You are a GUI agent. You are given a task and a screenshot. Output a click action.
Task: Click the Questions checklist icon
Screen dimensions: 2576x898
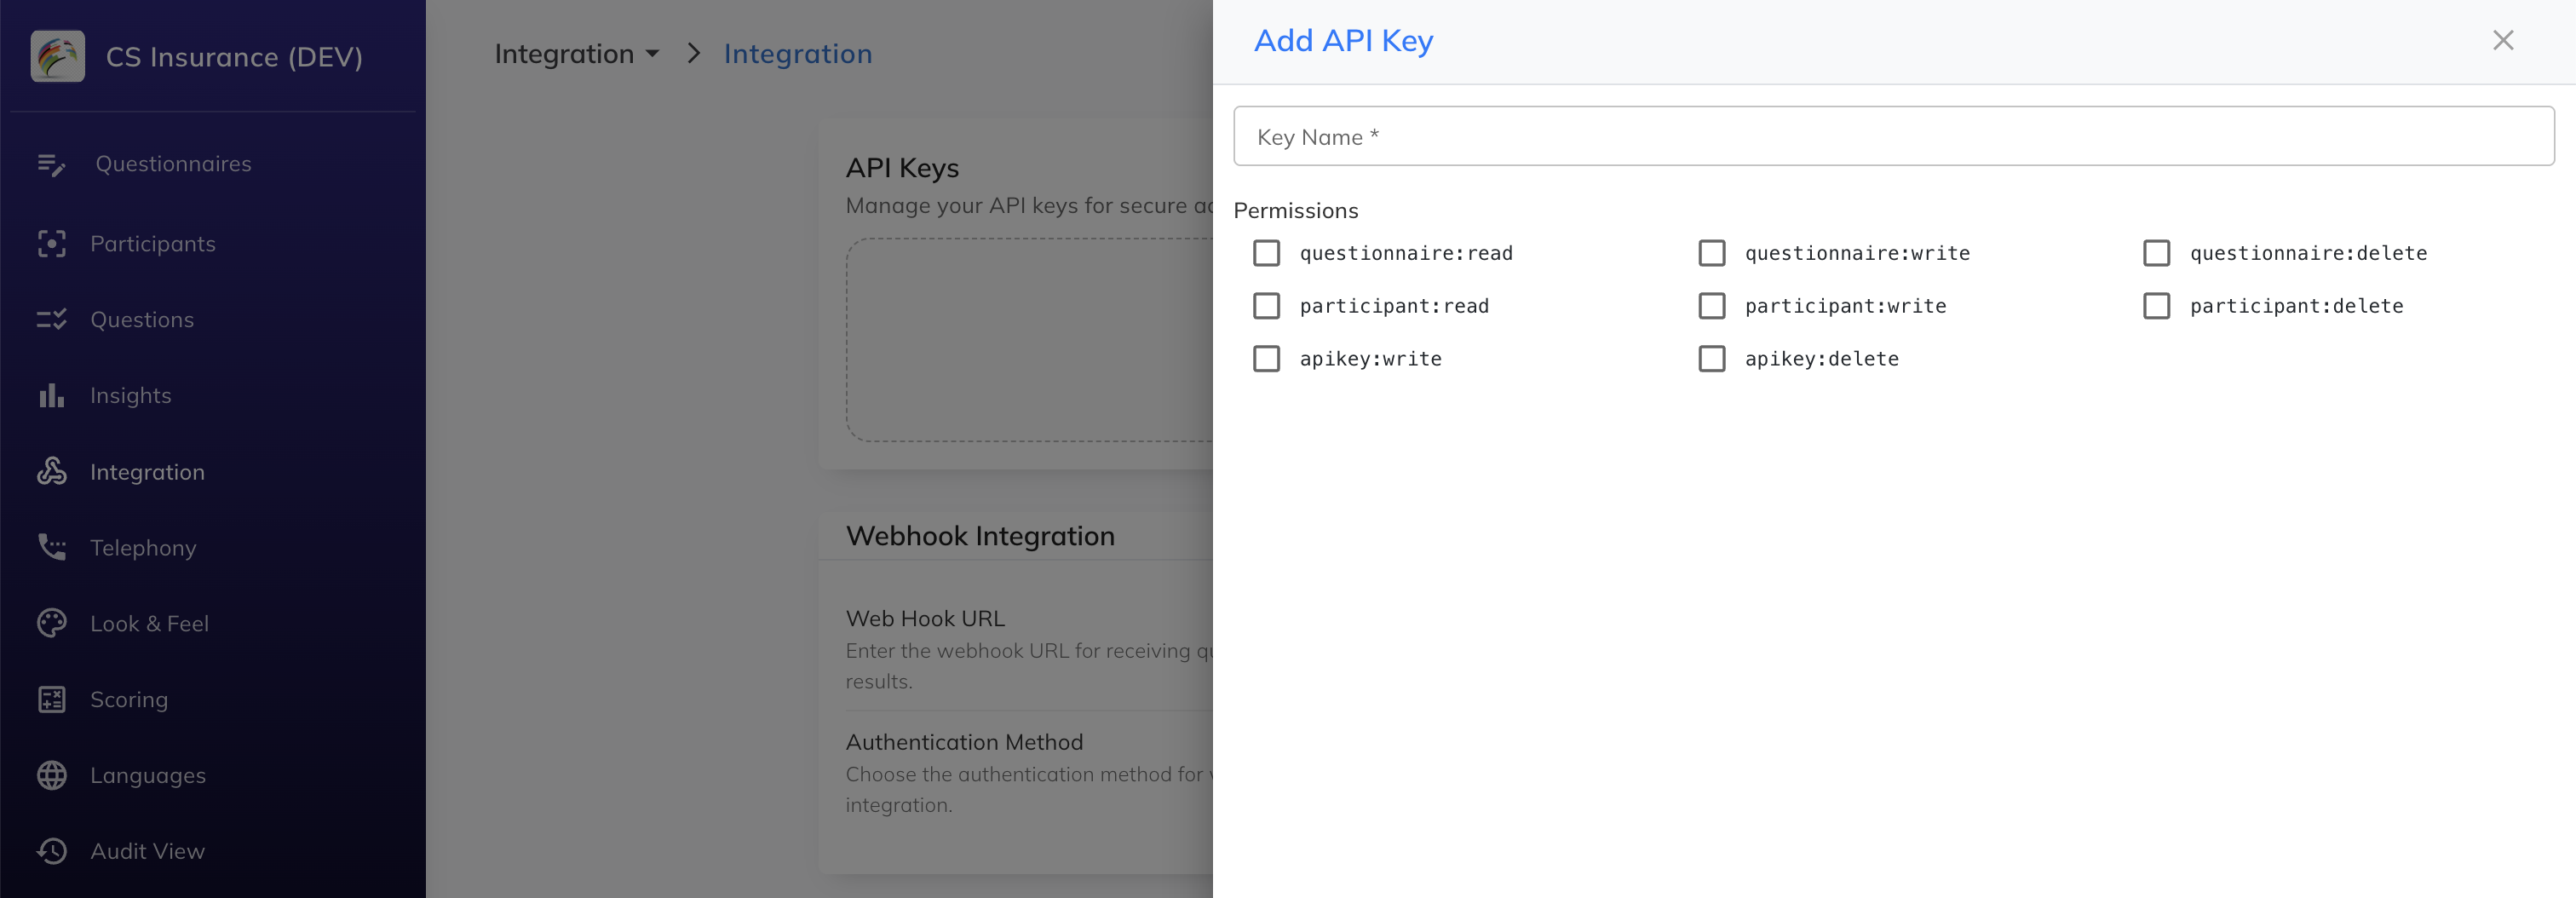pyautogui.click(x=51, y=320)
